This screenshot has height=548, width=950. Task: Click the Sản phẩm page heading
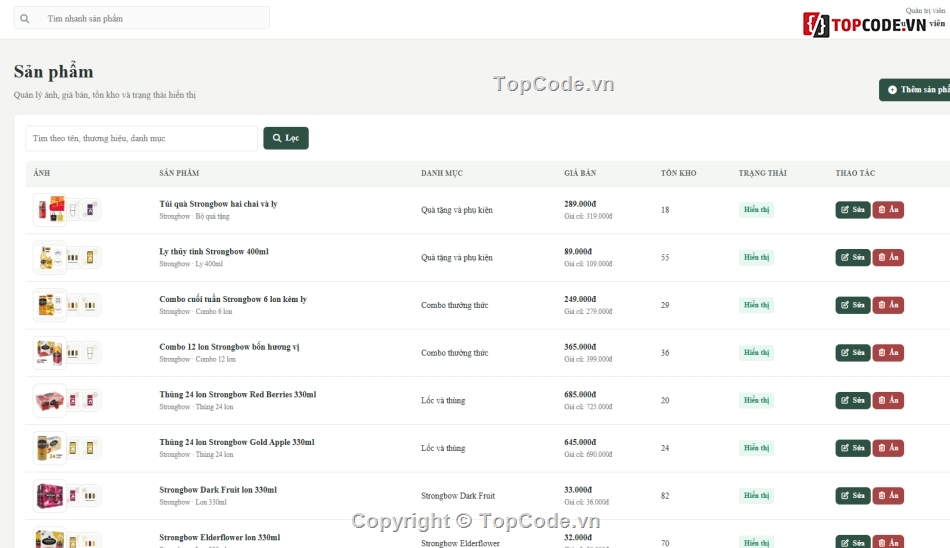point(53,72)
